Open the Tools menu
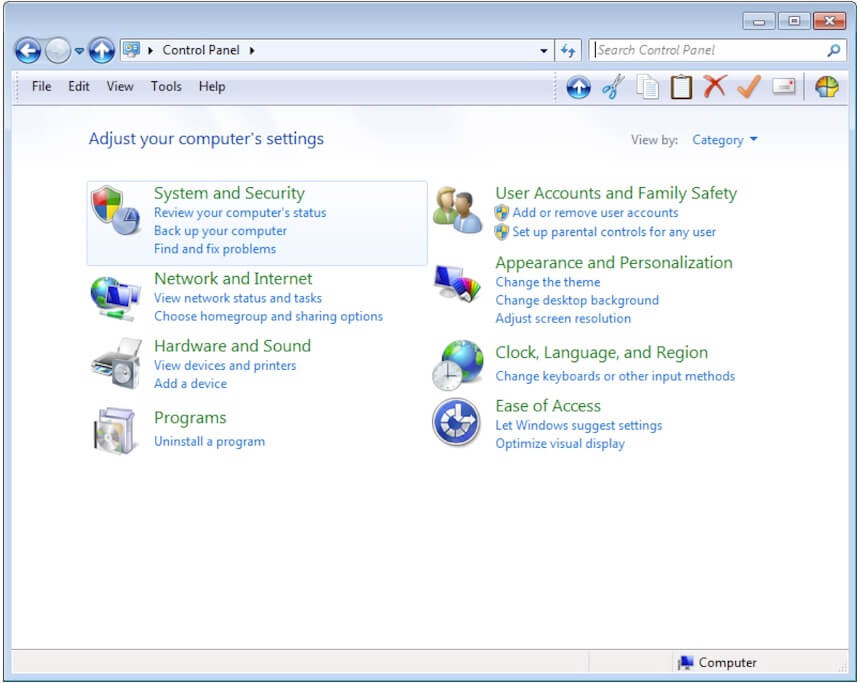 (x=166, y=87)
